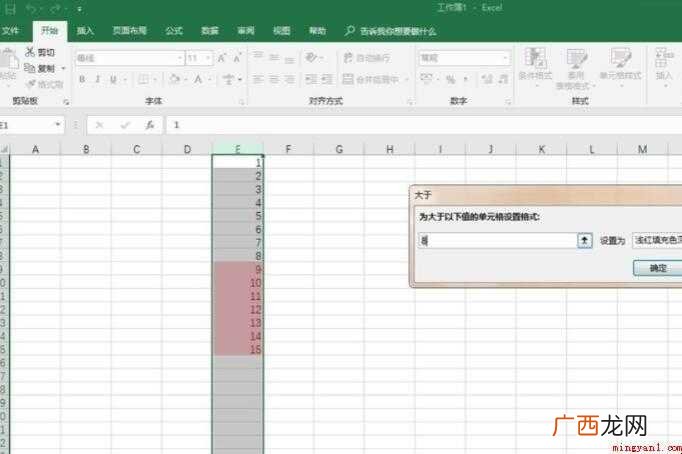
Task: Click Decrease Font Size icon
Action: (x=237, y=58)
